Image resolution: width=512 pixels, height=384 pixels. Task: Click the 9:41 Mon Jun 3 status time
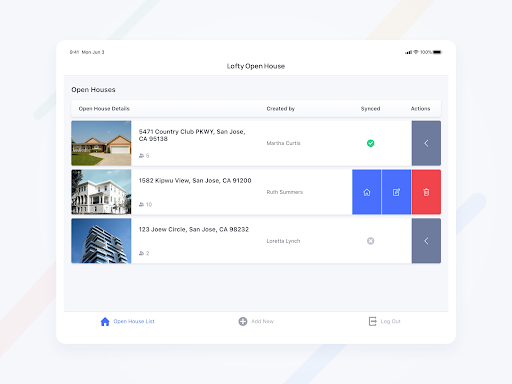tap(87, 52)
